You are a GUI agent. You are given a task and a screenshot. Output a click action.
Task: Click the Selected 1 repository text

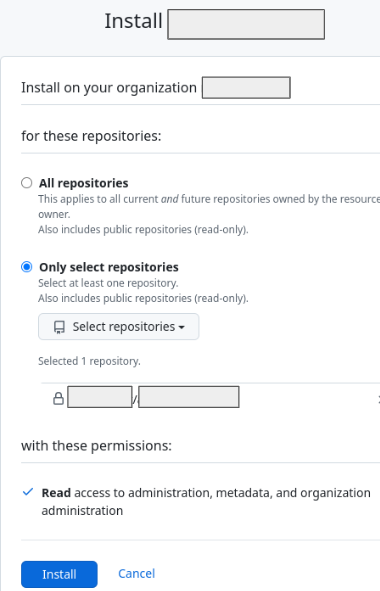point(89,361)
